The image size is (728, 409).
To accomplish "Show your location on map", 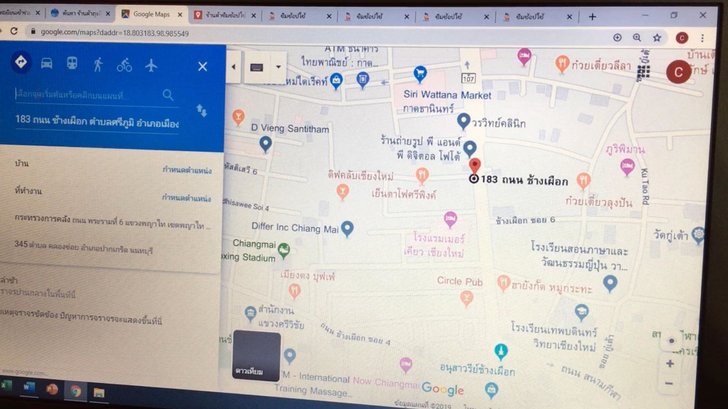I will click(671, 341).
